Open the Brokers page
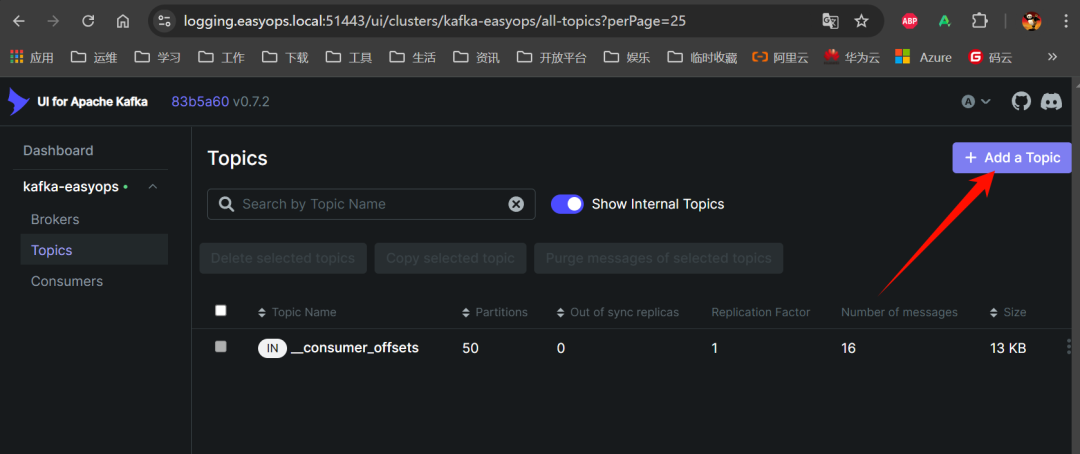 [55, 220]
